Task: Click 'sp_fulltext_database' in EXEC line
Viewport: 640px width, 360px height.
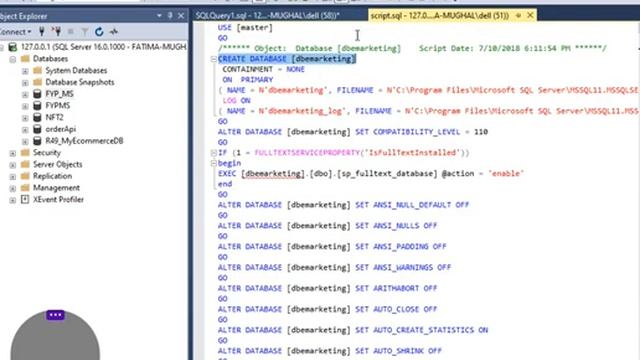Action: tap(387, 173)
